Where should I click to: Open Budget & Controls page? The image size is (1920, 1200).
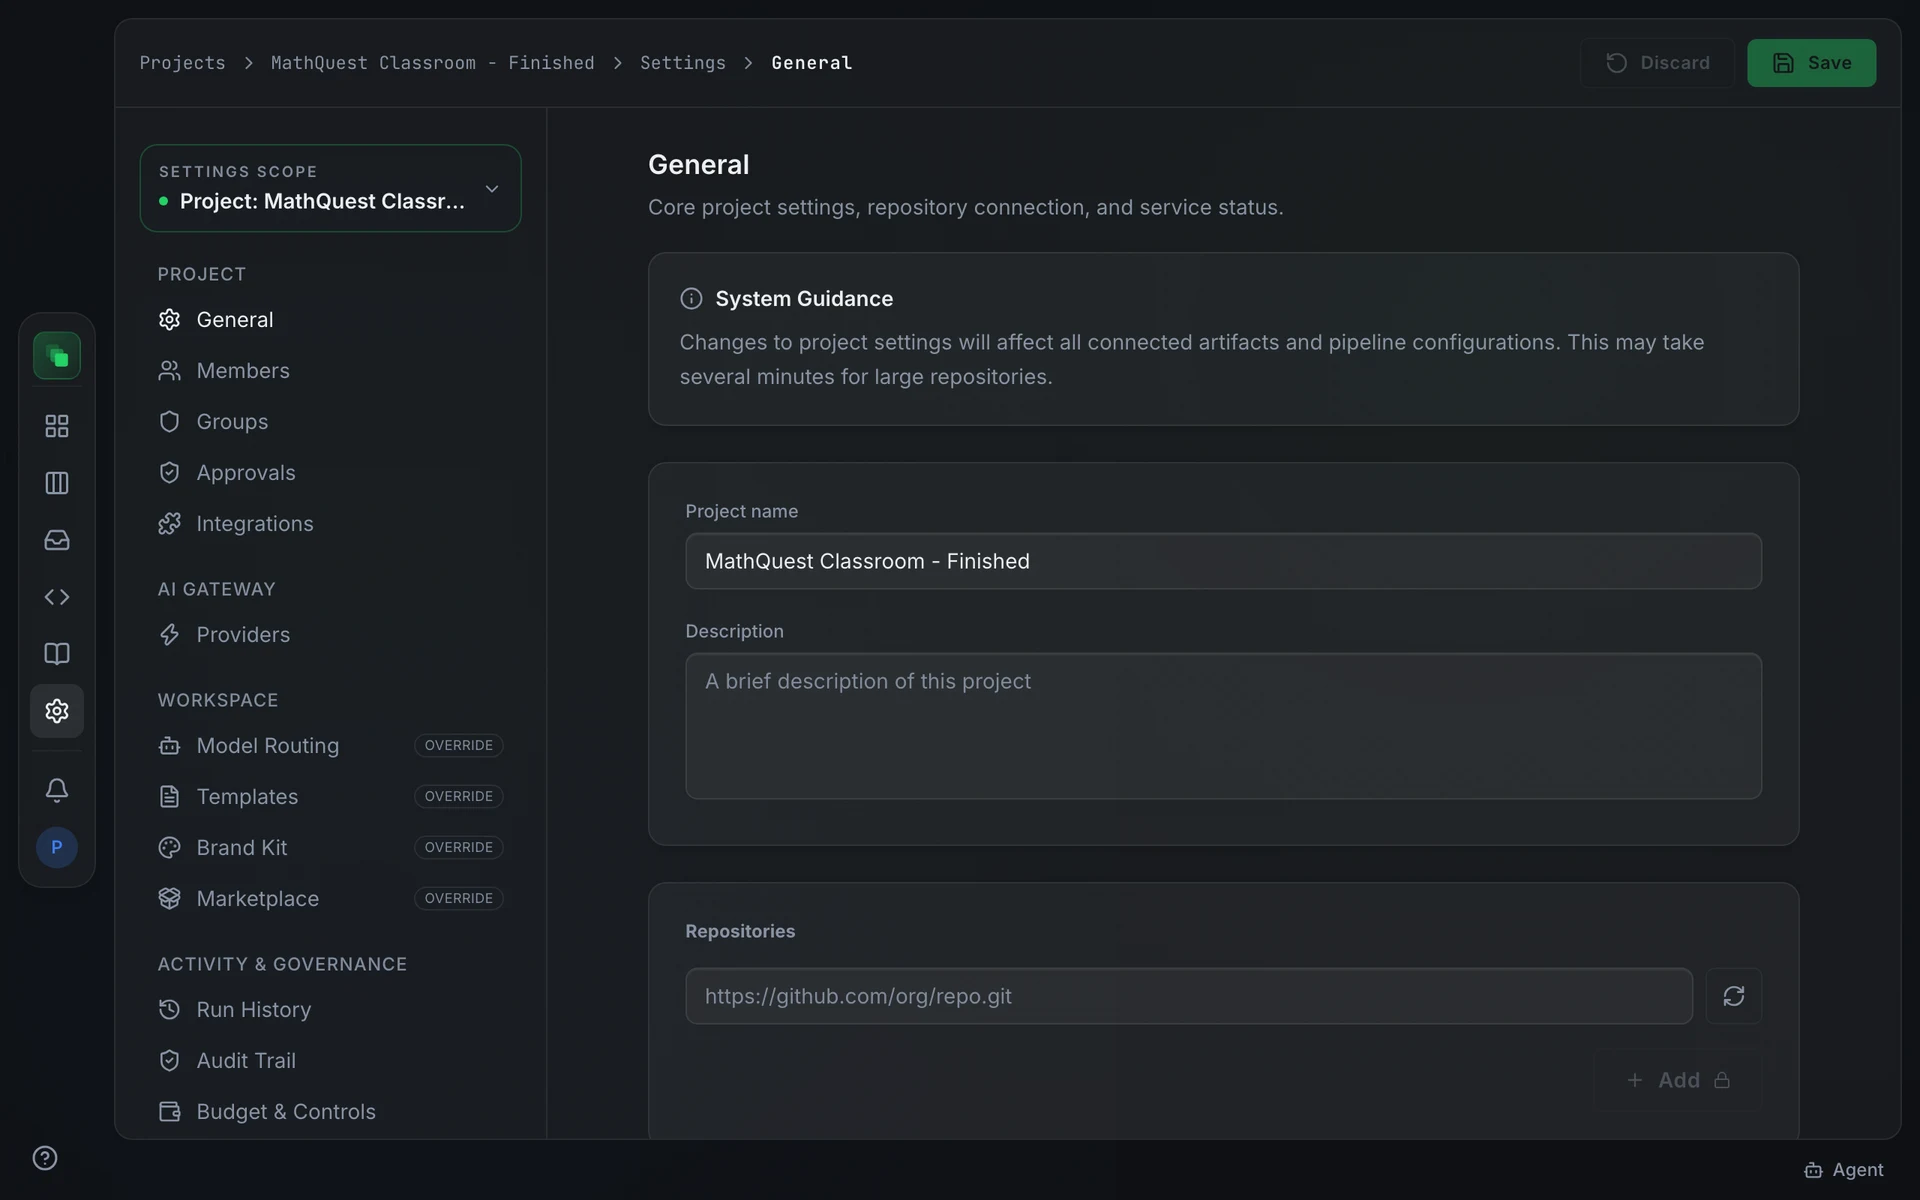330,1112
